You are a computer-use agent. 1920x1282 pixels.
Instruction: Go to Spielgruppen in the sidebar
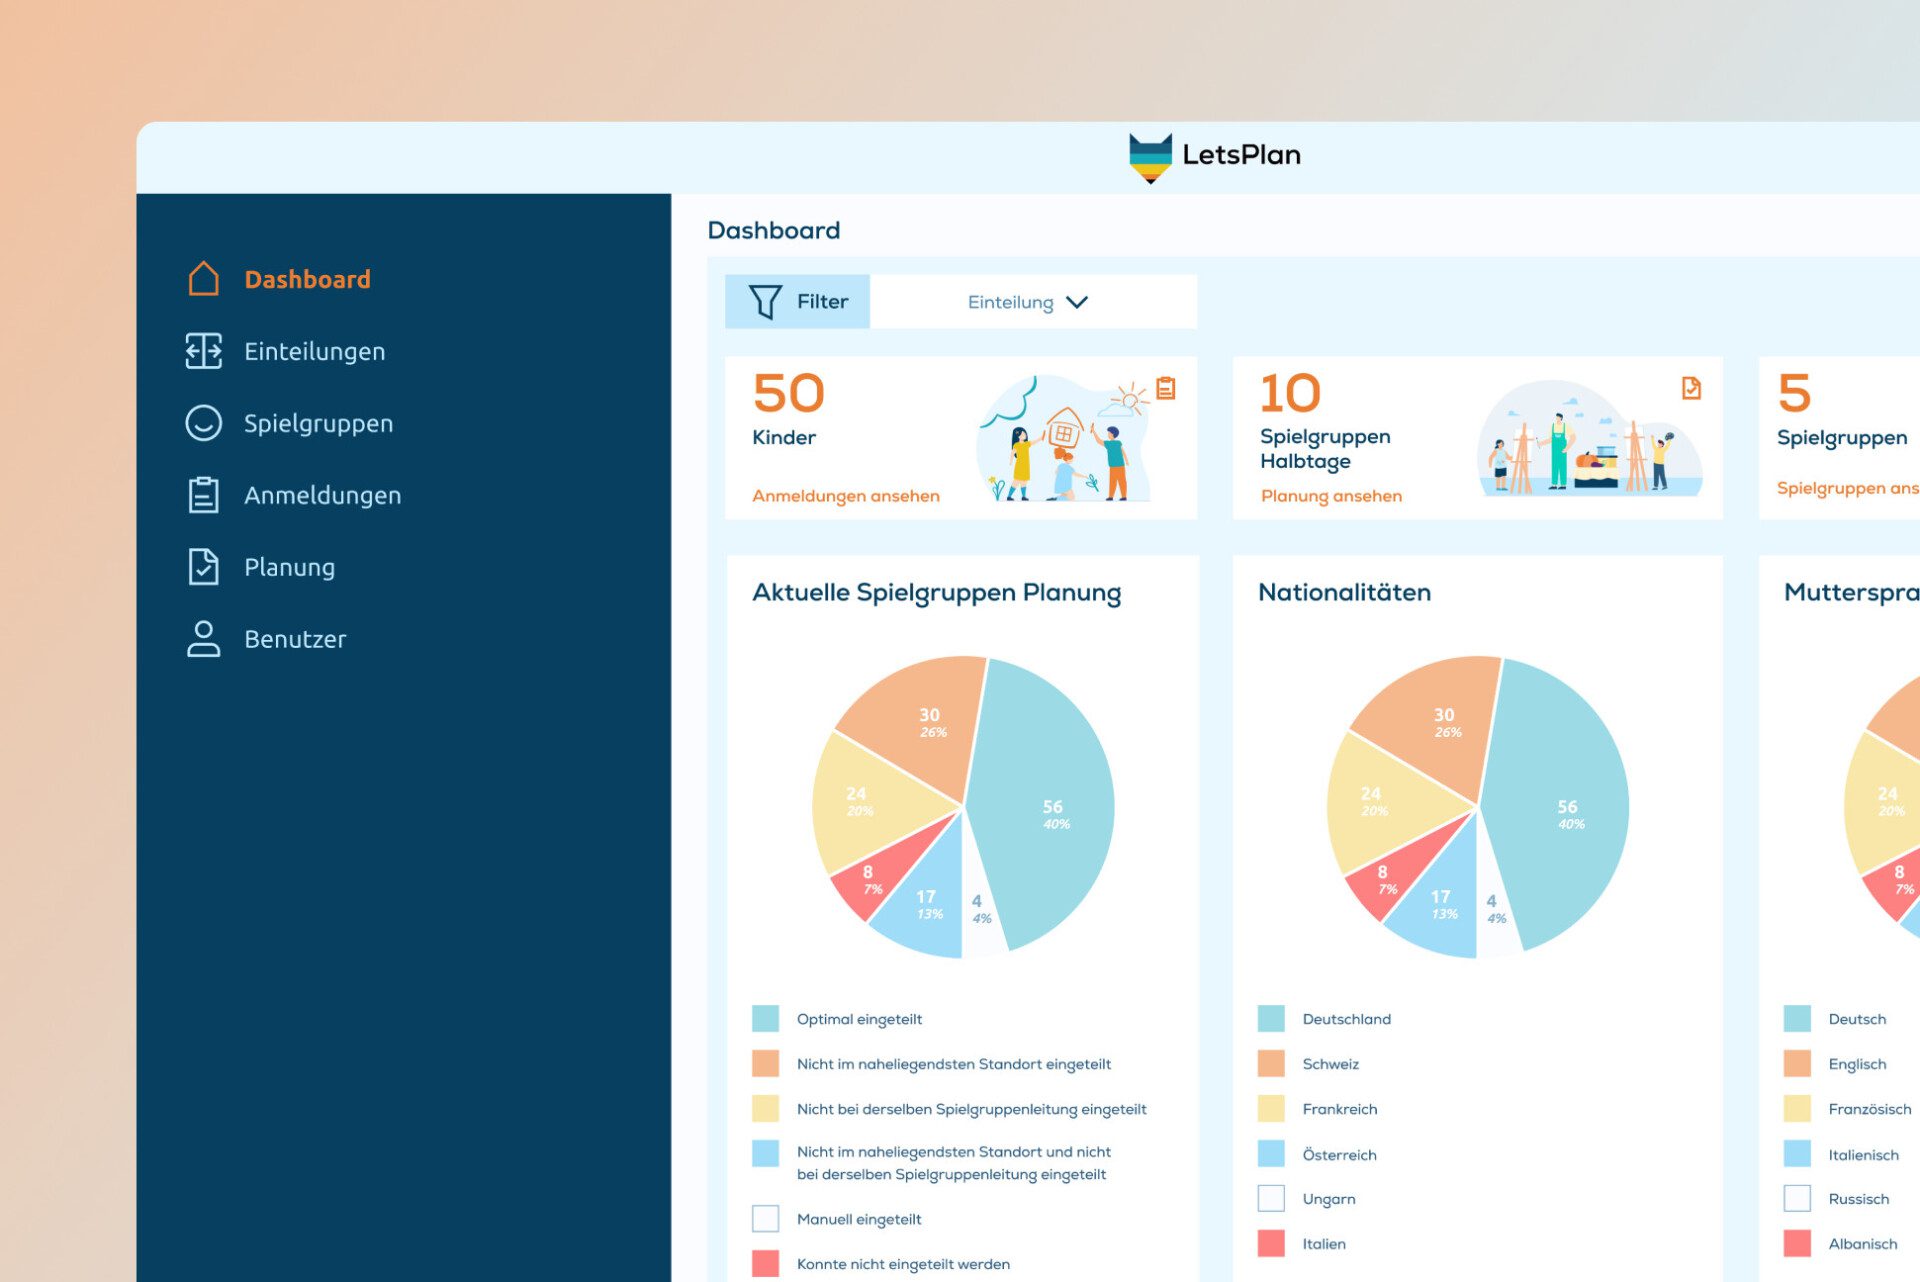point(318,423)
